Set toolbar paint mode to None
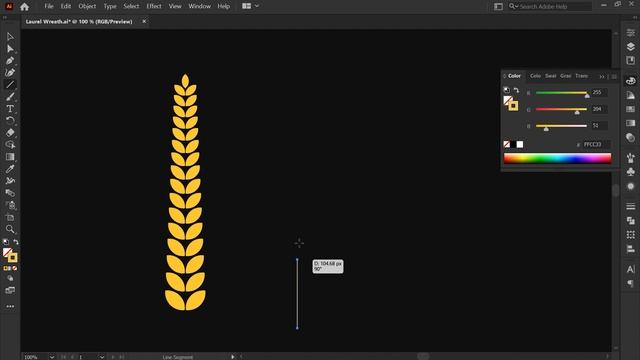Viewport: 640px width, 360px height. click(x=15, y=268)
